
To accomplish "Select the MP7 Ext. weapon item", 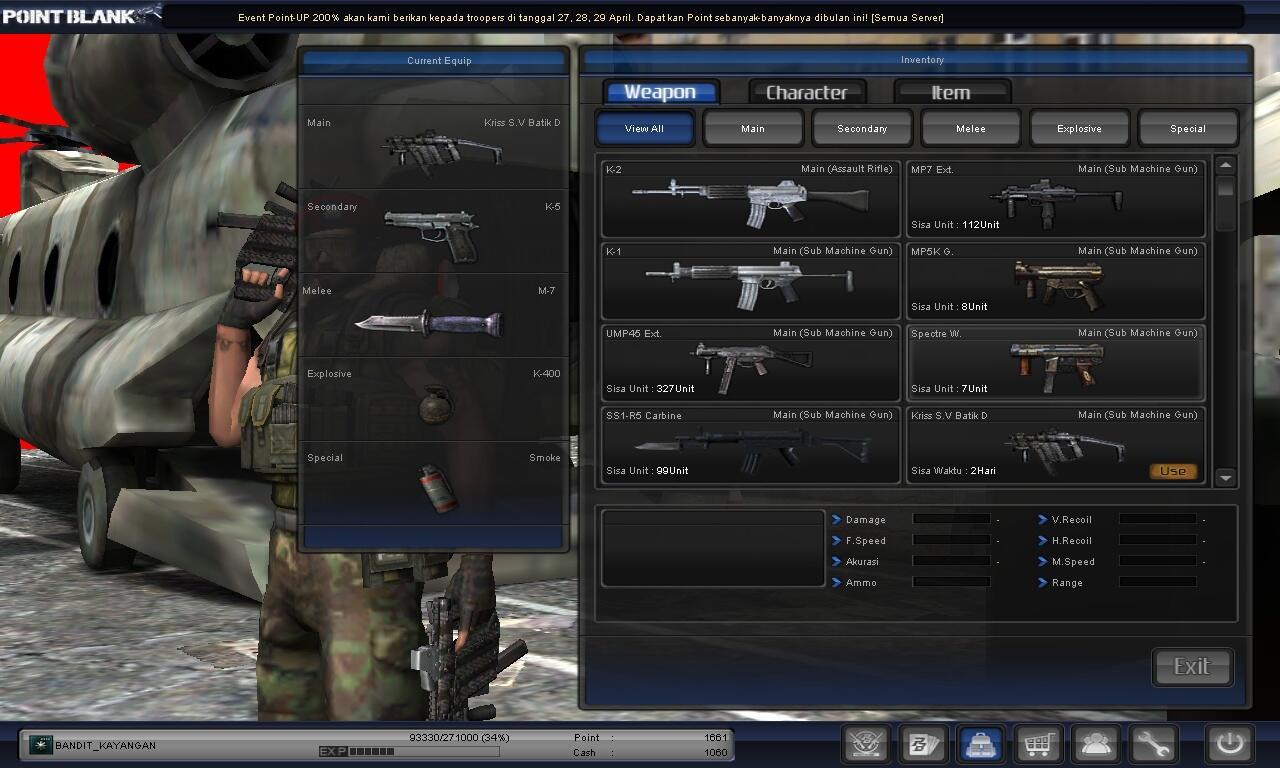I will [1056, 198].
